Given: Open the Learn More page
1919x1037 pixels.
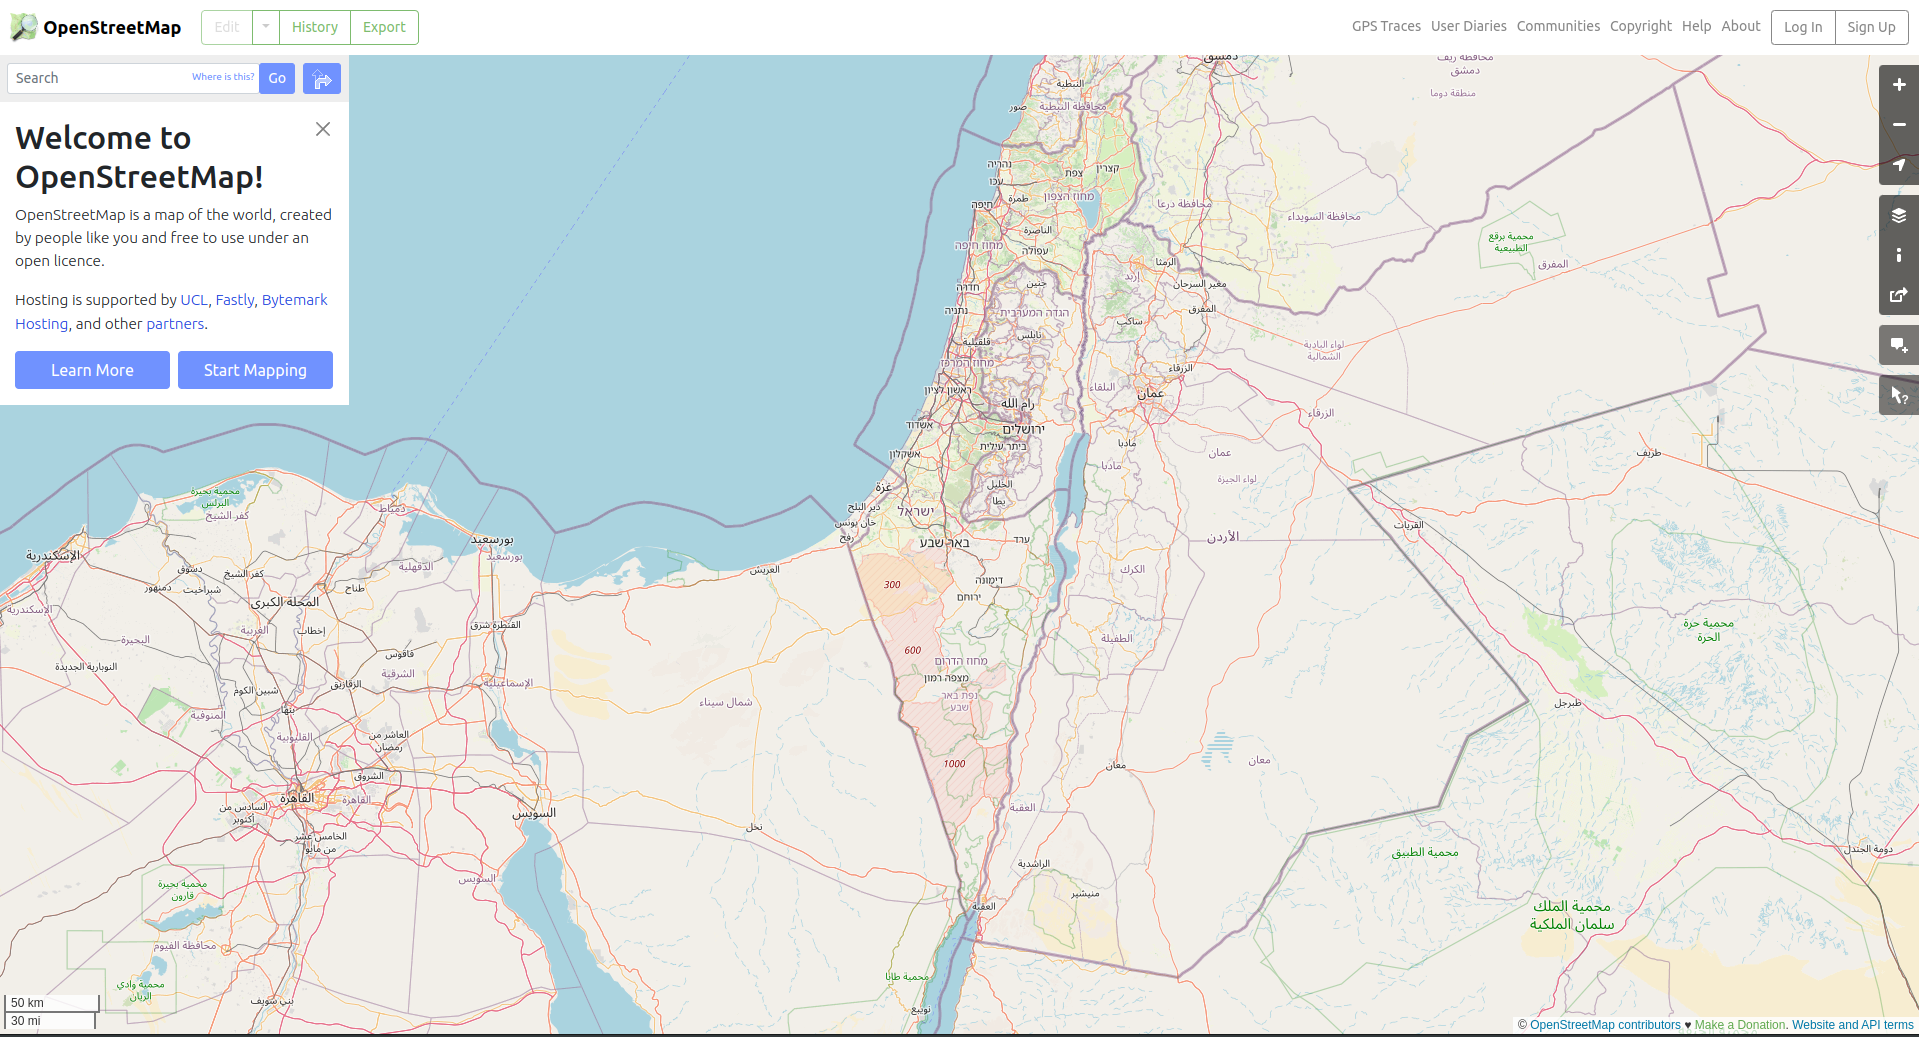Looking at the screenshot, I should tap(92, 370).
